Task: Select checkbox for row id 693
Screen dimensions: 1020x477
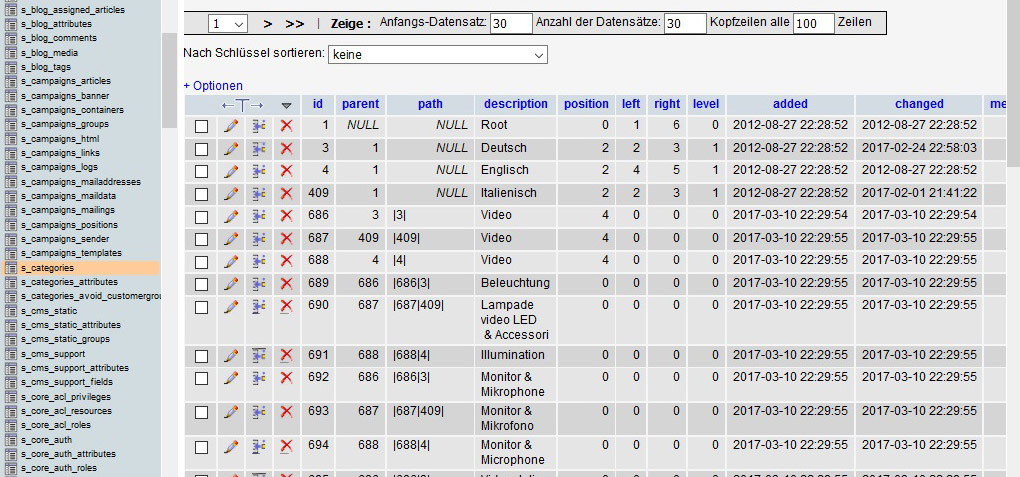Action: click(202, 413)
